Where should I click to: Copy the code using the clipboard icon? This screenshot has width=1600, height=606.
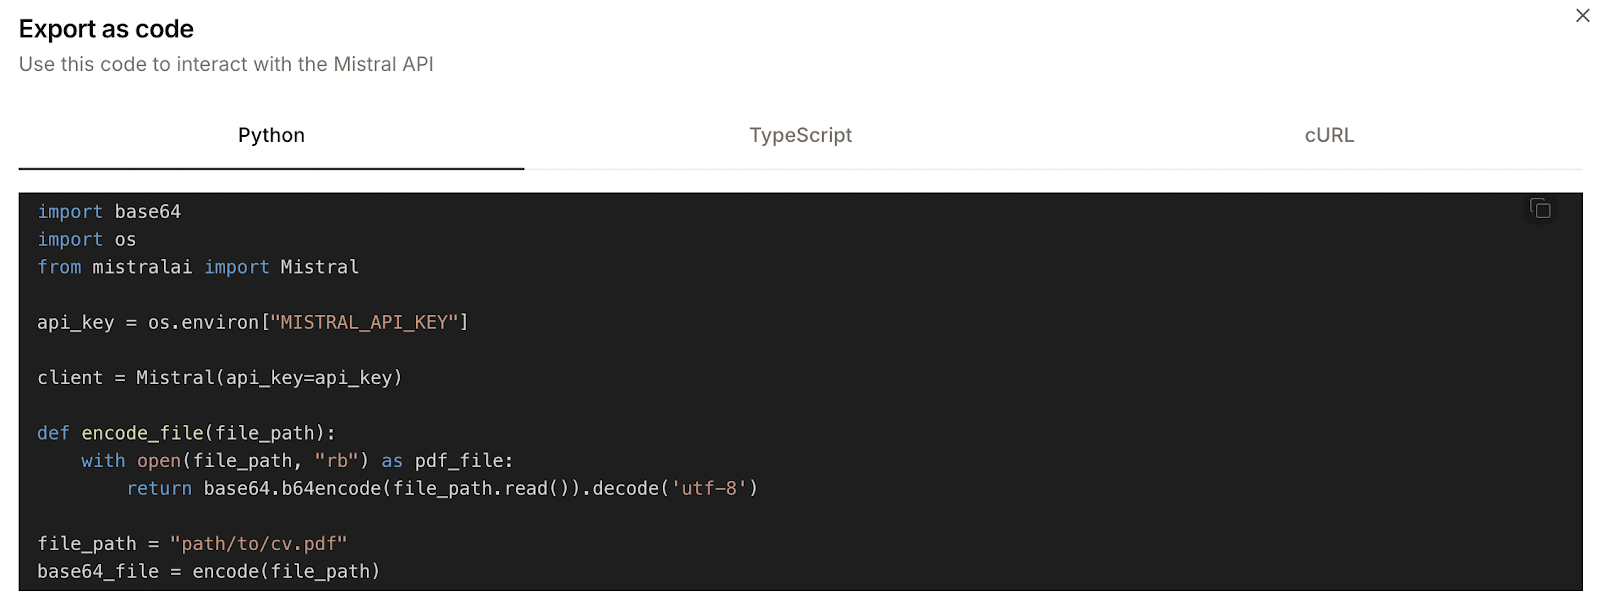pos(1540,209)
